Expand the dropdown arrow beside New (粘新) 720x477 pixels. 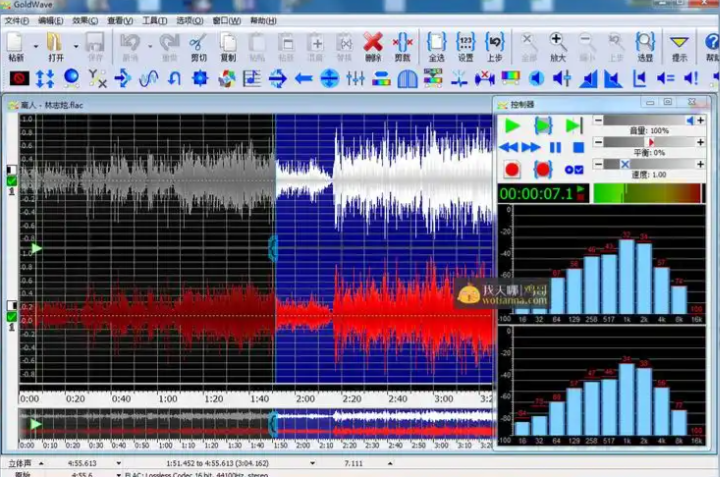(x=36, y=45)
